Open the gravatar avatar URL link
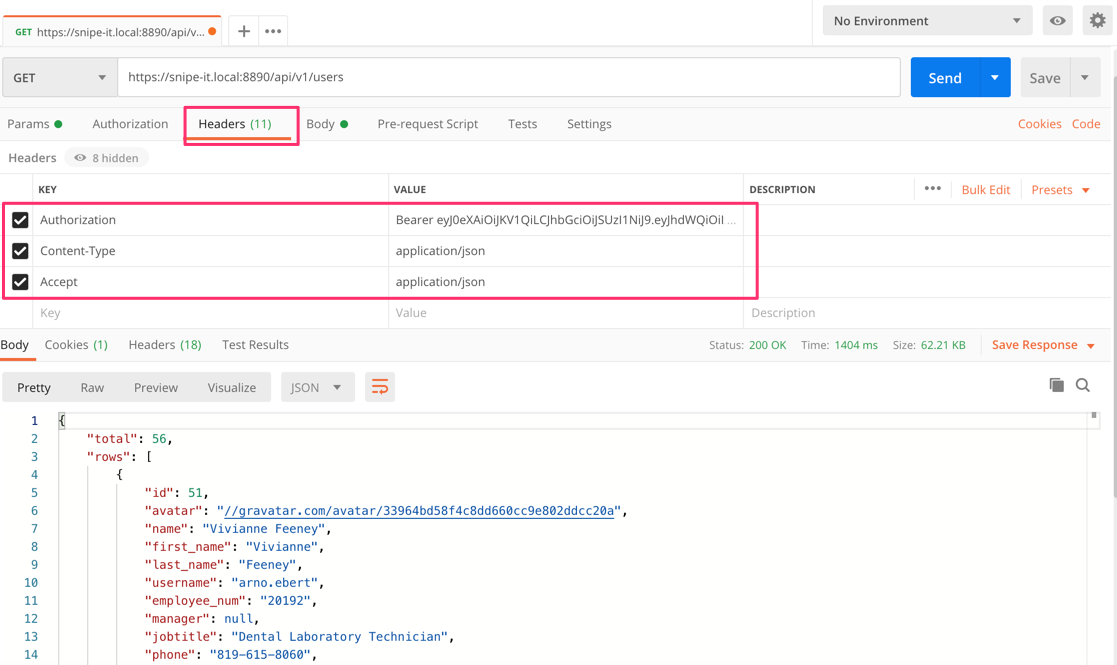The height and width of the screenshot is (665, 1117). [419, 510]
